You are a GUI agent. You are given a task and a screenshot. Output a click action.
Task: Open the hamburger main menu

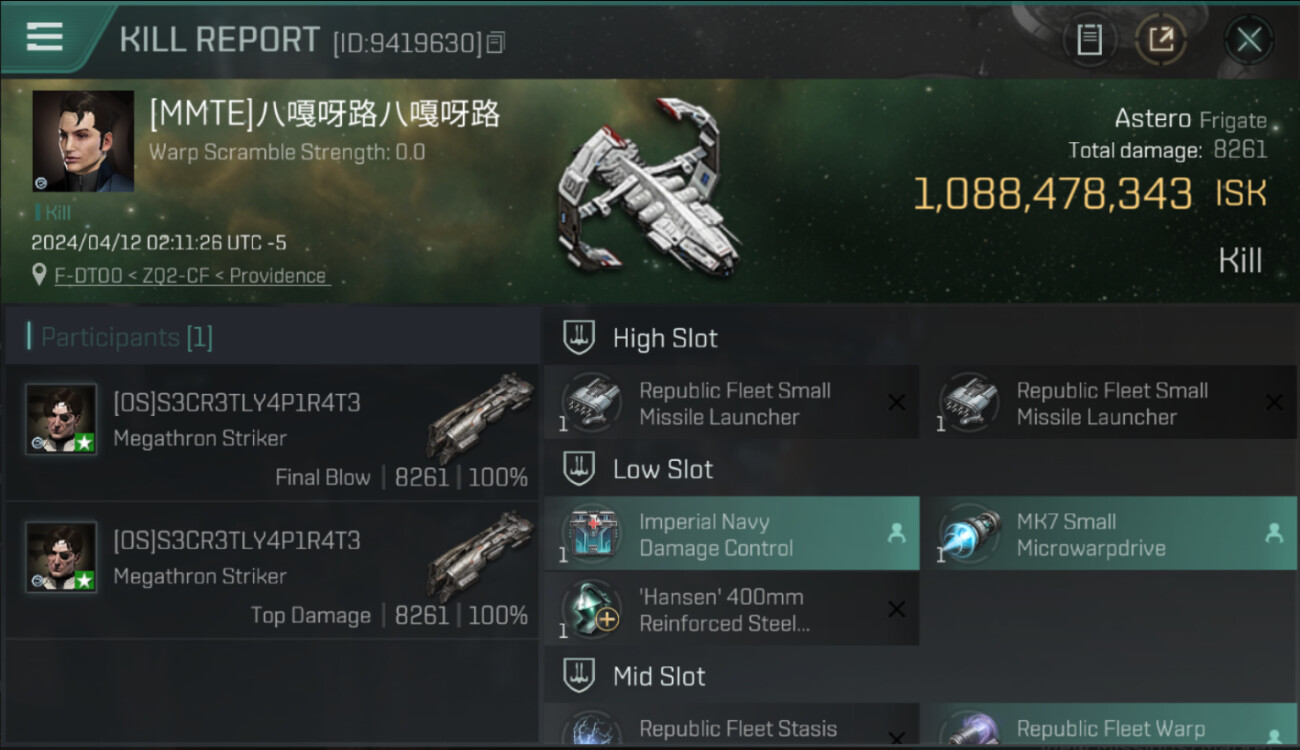pyautogui.click(x=45, y=37)
